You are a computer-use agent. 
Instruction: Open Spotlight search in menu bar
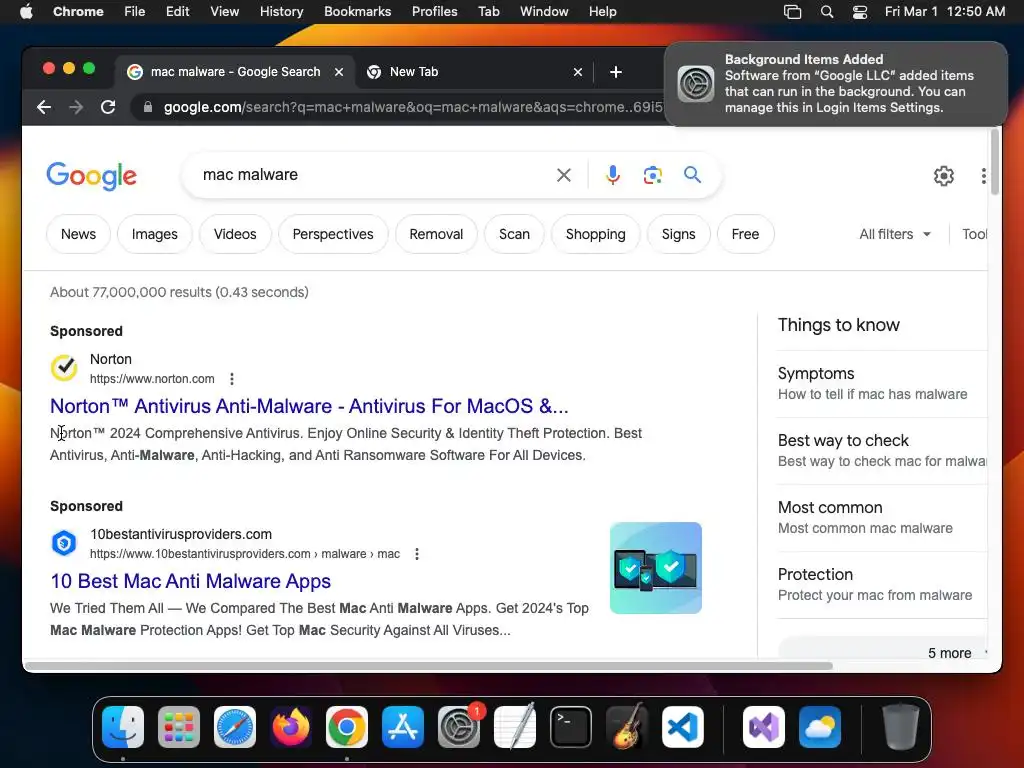827,12
